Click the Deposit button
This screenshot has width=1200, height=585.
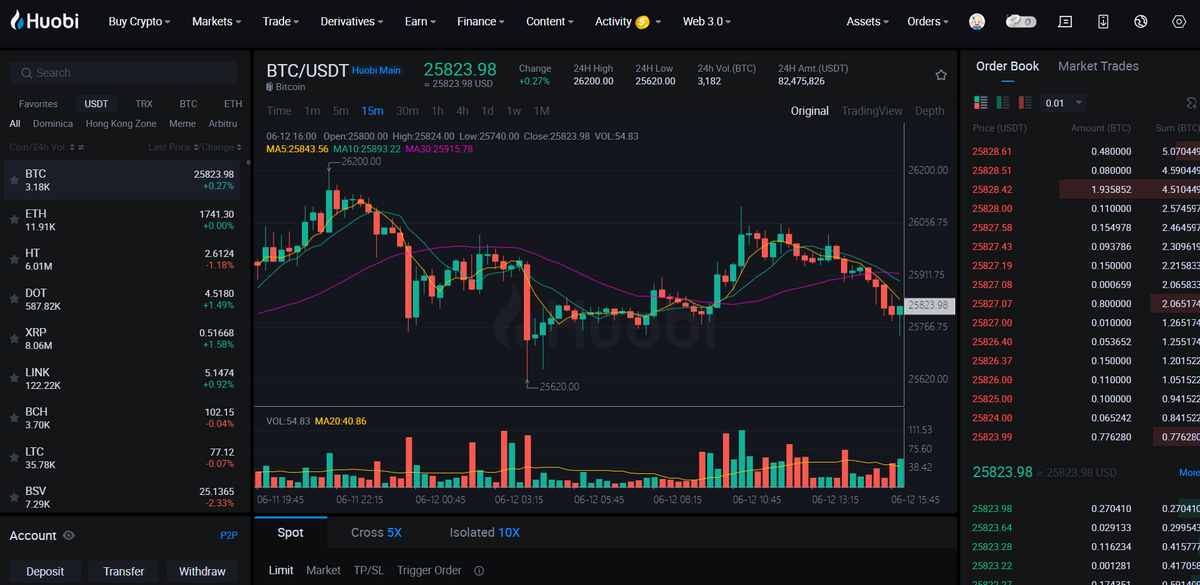45,572
